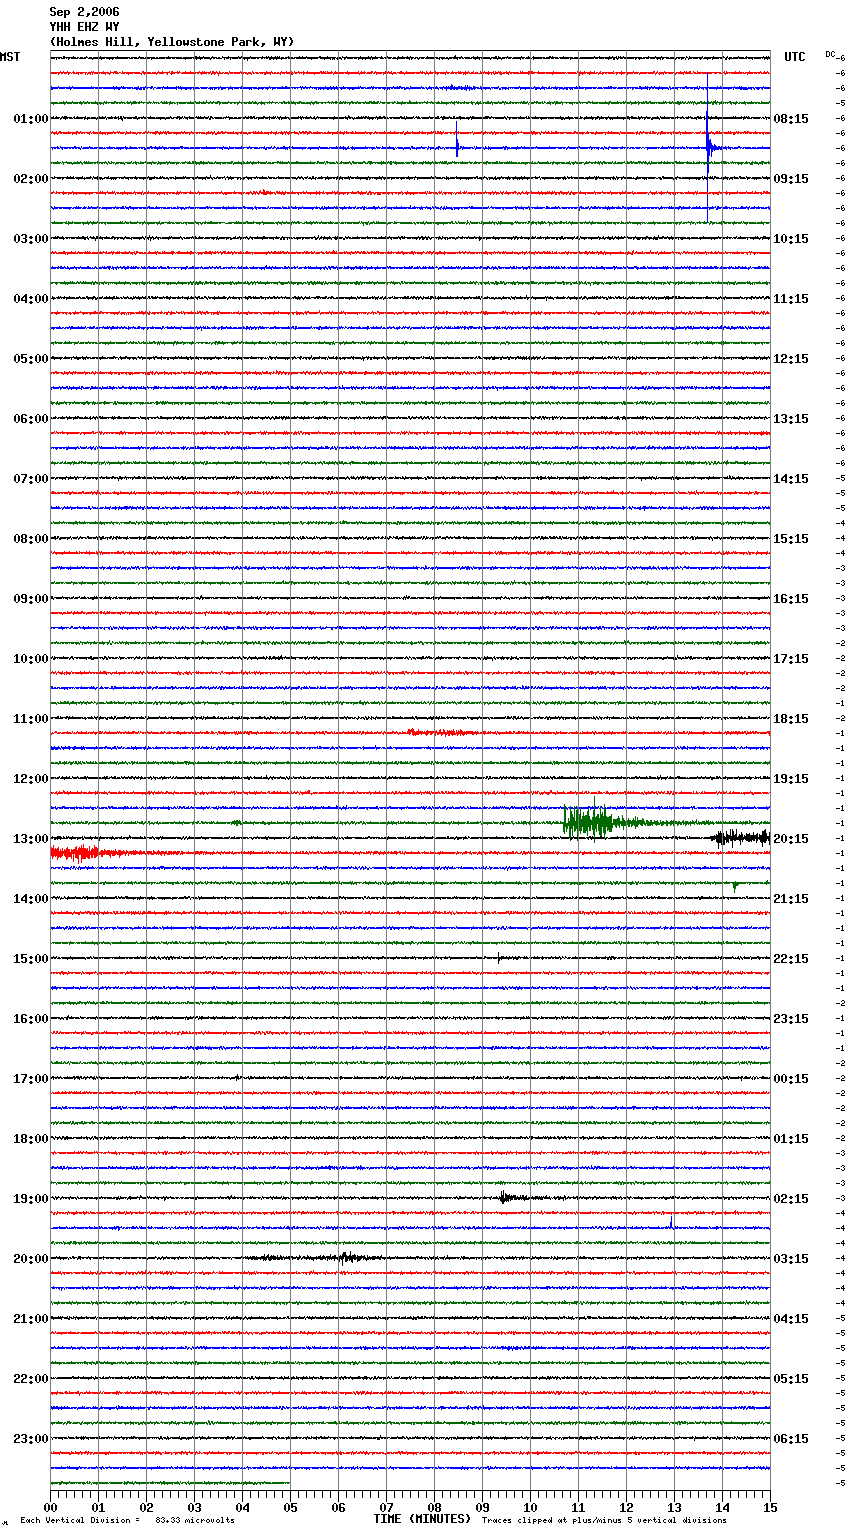Click the 04:15 UTC time label
The image size is (850, 1534).
click(791, 1319)
